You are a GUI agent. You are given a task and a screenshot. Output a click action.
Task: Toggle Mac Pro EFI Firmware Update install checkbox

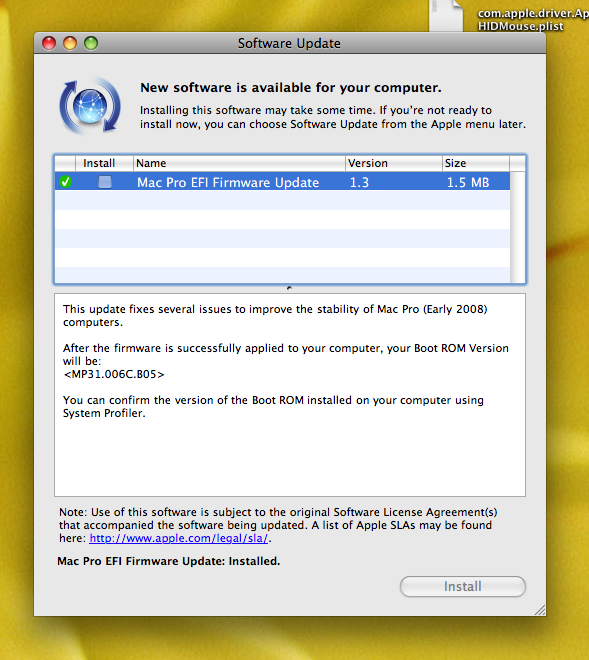click(105, 182)
